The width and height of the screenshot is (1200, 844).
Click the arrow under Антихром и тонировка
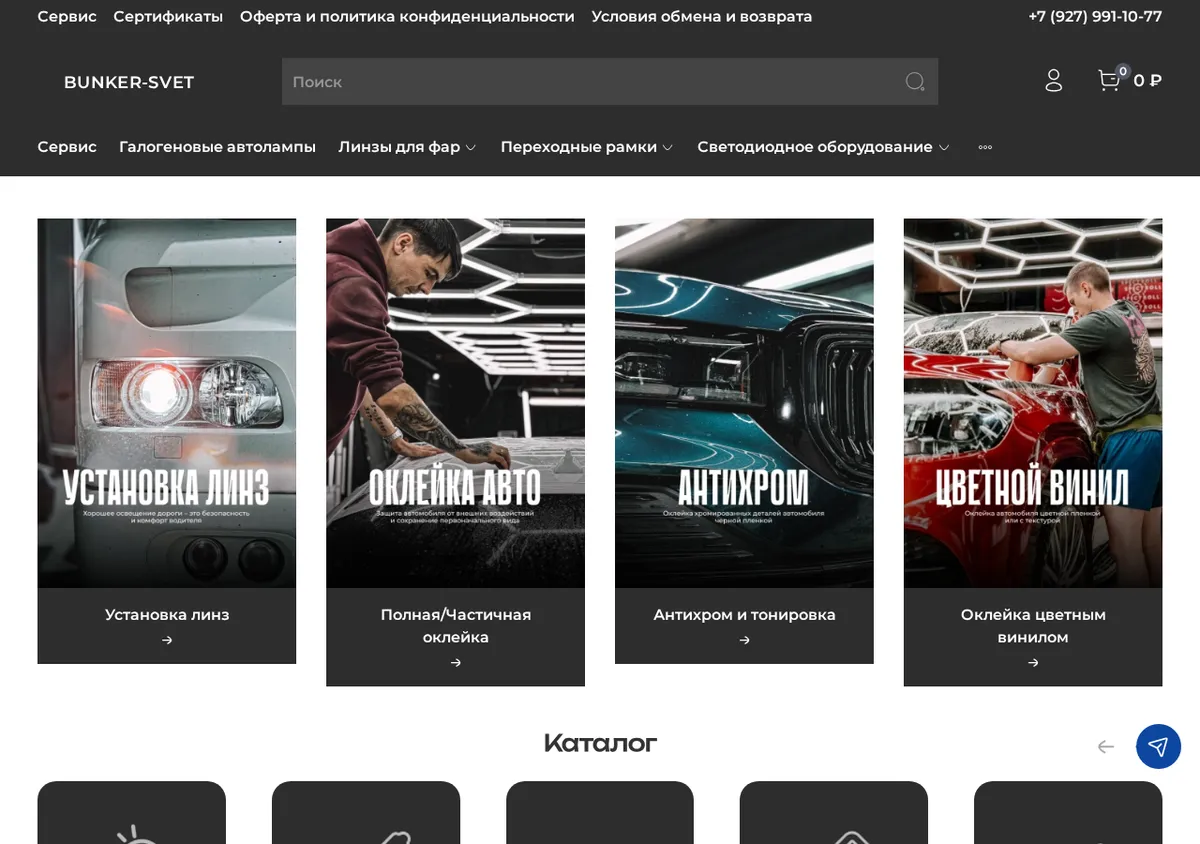click(744, 640)
